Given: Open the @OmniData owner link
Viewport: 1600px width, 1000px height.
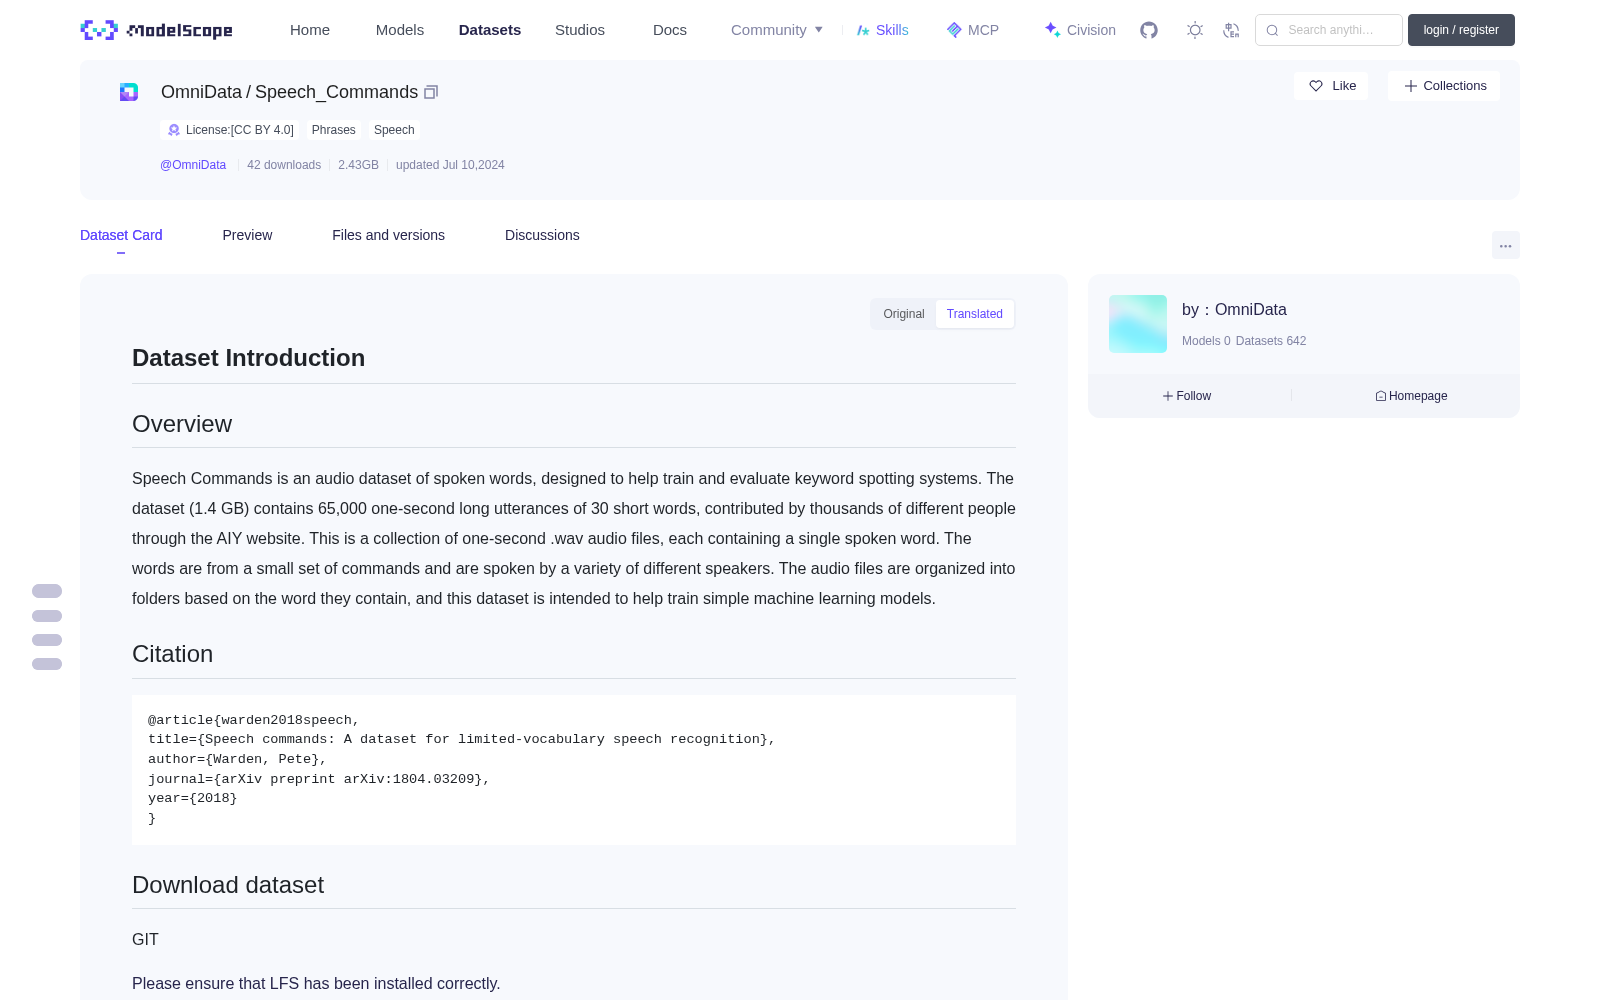Looking at the screenshot, I should pyautogui.click(x=193, y=165).
